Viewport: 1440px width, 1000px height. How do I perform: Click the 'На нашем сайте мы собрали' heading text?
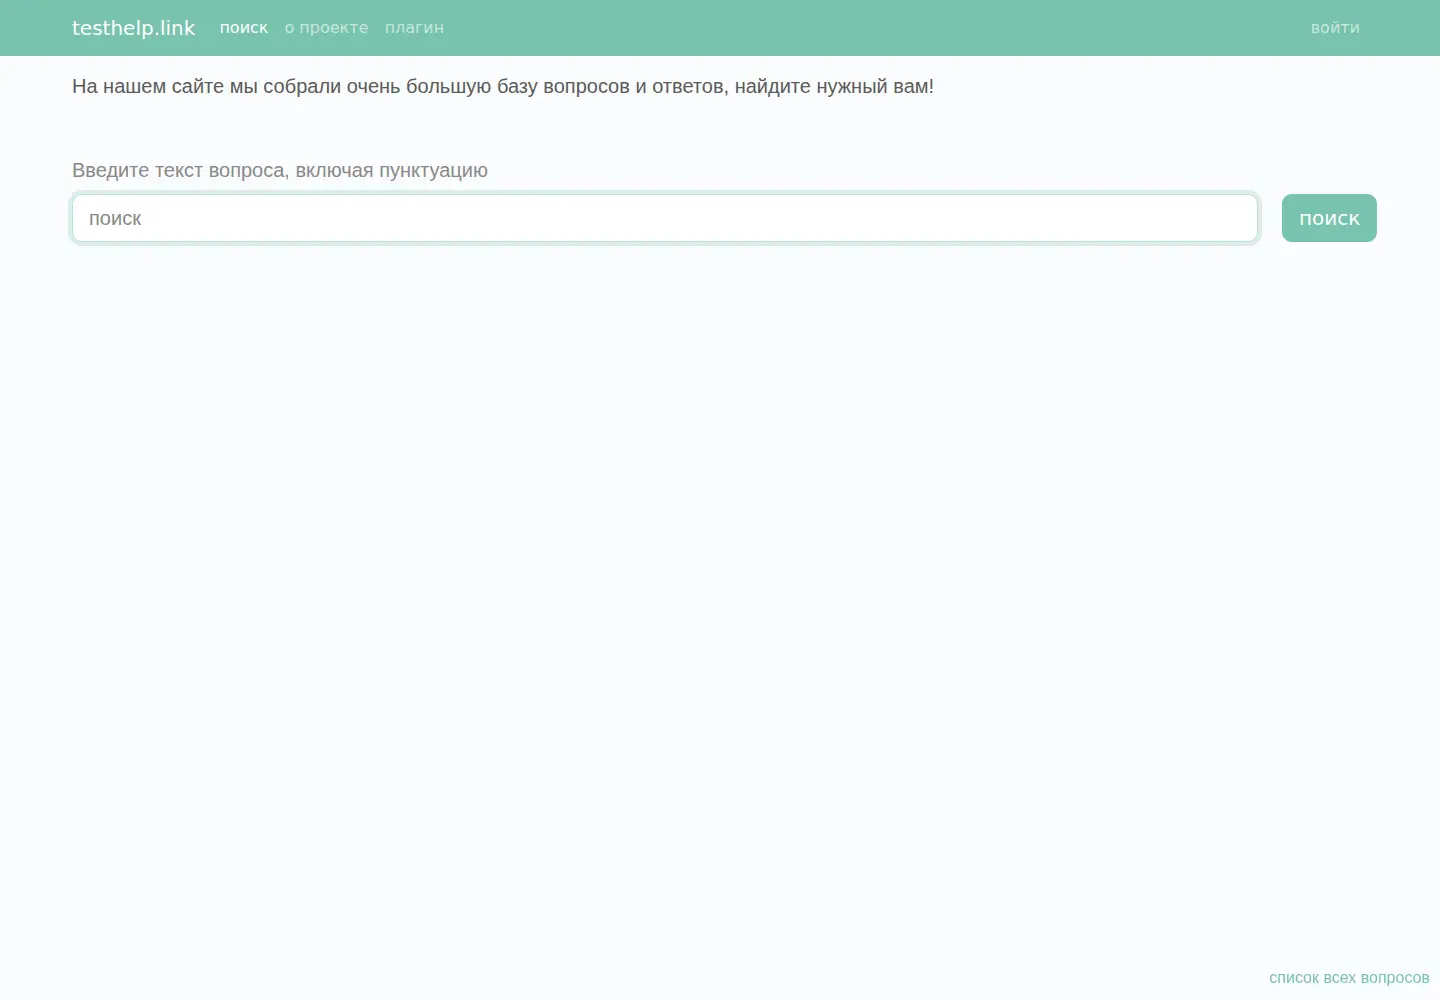click(x=503, y=87)
